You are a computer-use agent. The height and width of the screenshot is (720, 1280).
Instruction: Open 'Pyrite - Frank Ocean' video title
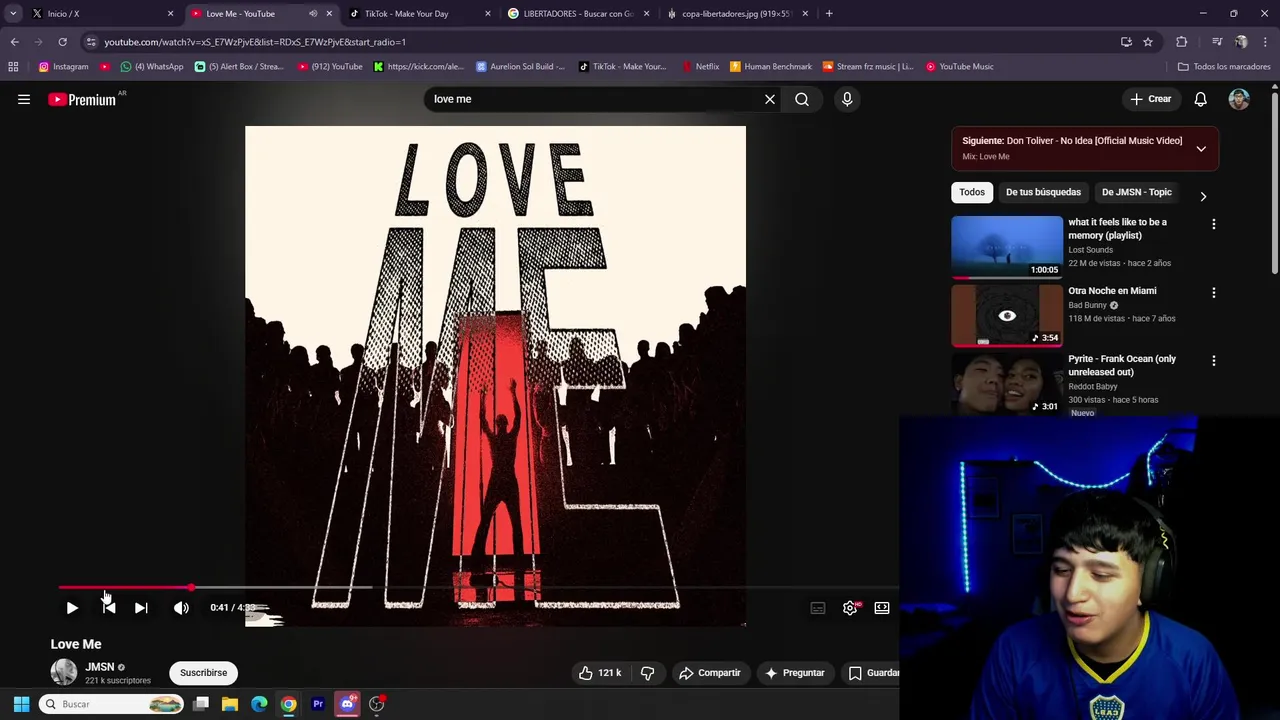click(1122, 365)
